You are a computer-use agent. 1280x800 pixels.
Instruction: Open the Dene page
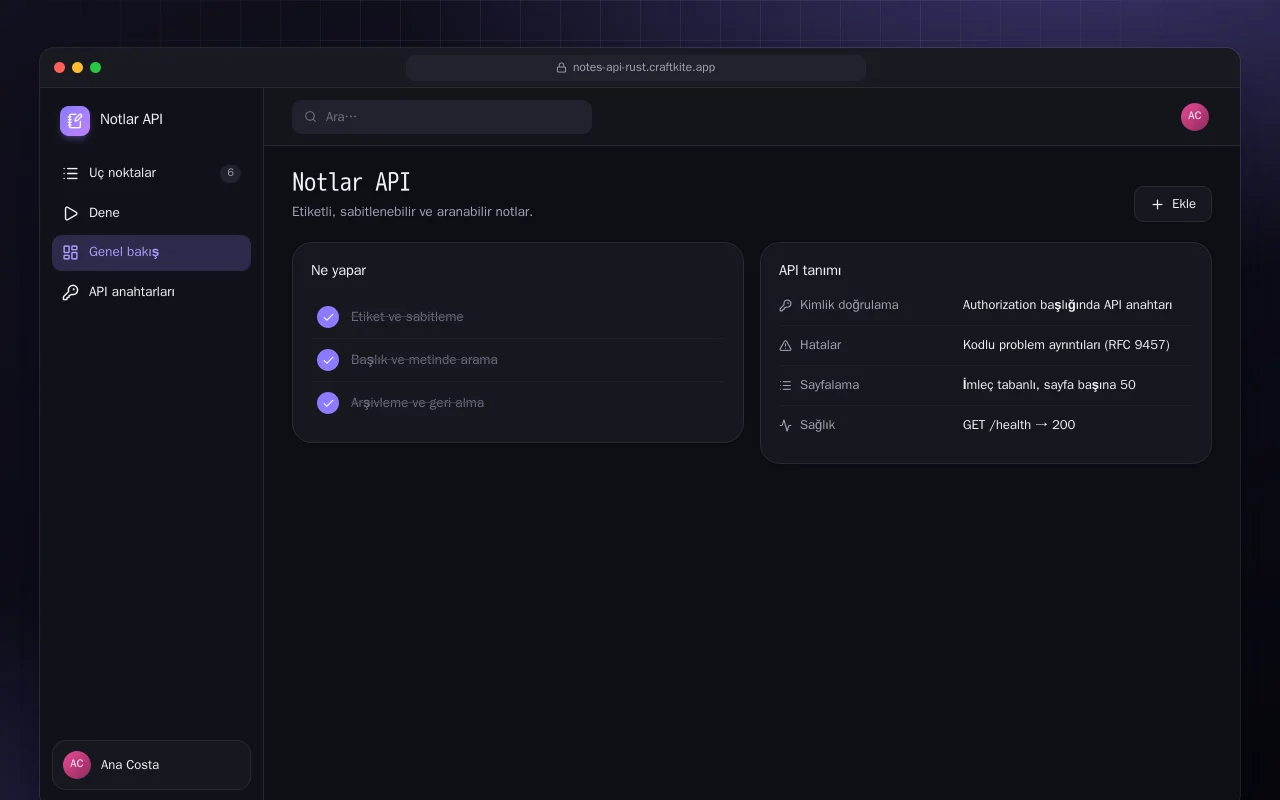coord(151,213)
